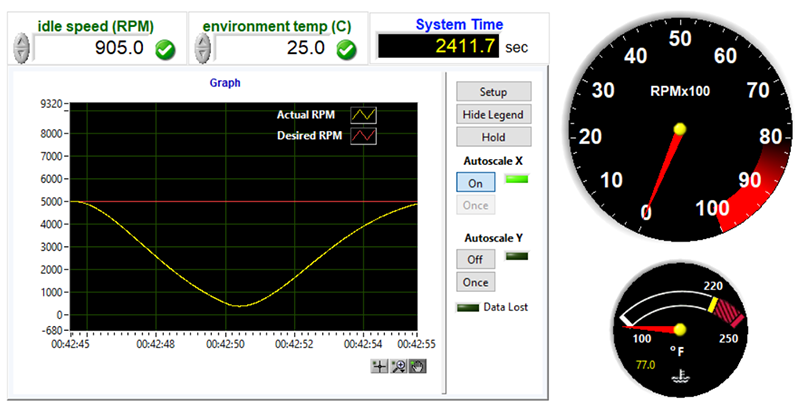Toggle Autoscale X On button

(475, 183)
